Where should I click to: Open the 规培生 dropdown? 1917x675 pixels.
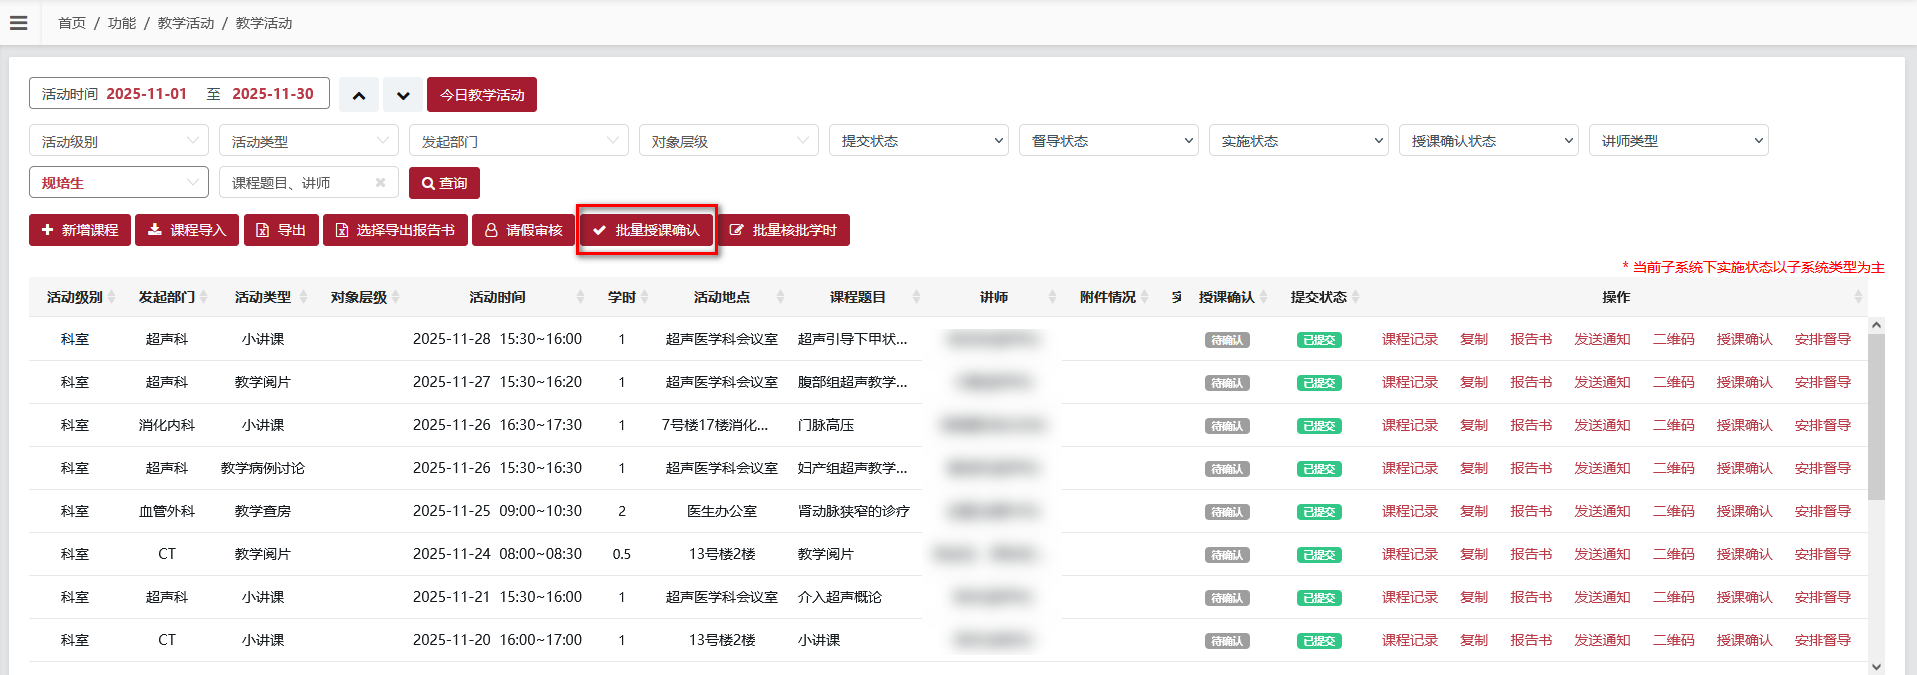pos(119,182)
